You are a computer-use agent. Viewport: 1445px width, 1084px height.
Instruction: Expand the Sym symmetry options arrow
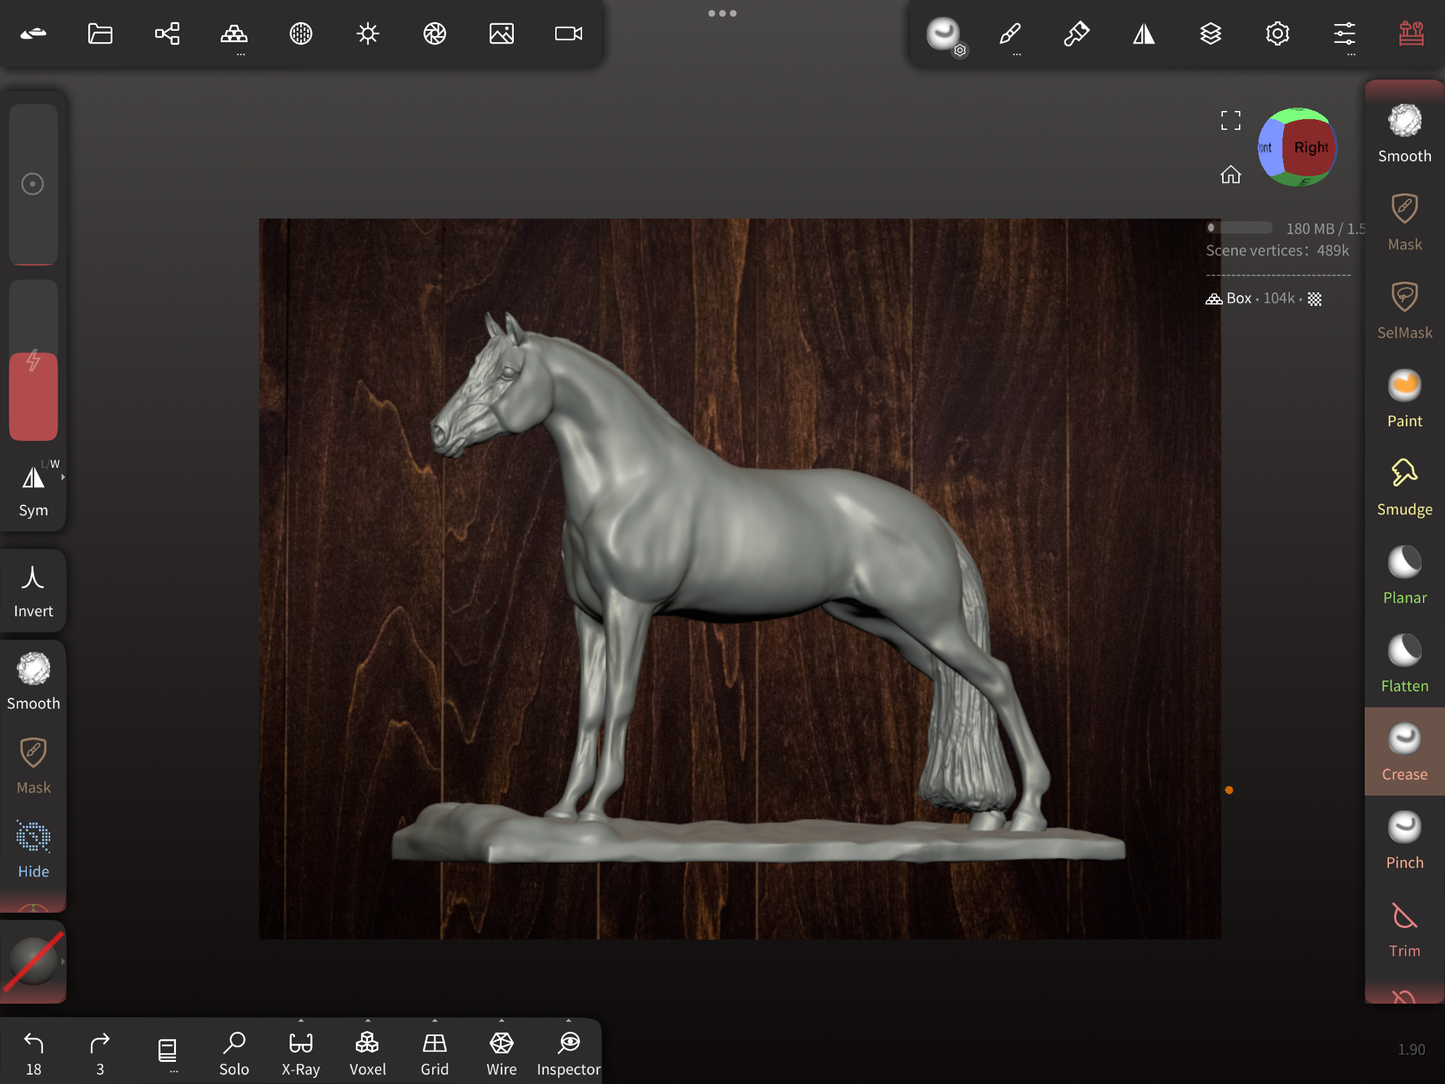[x=63, y=478]
